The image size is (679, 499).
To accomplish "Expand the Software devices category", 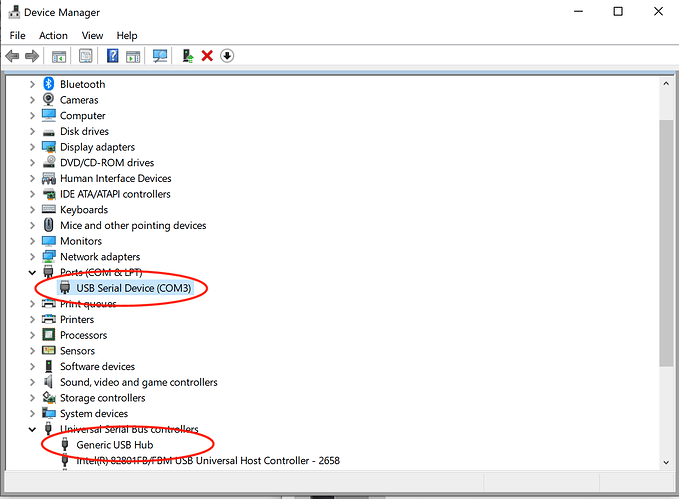I will 32,366.
